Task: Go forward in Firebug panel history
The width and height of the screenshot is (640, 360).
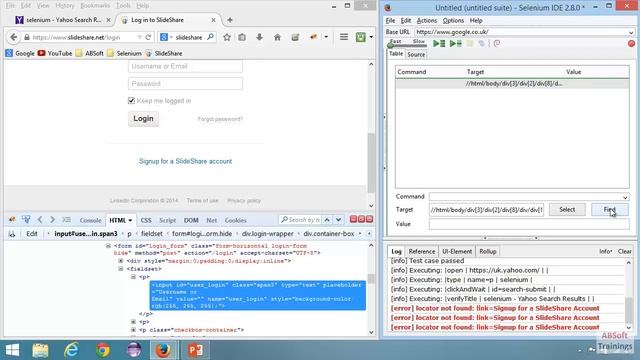Action: pyautogui.click(x=52, y=220)
